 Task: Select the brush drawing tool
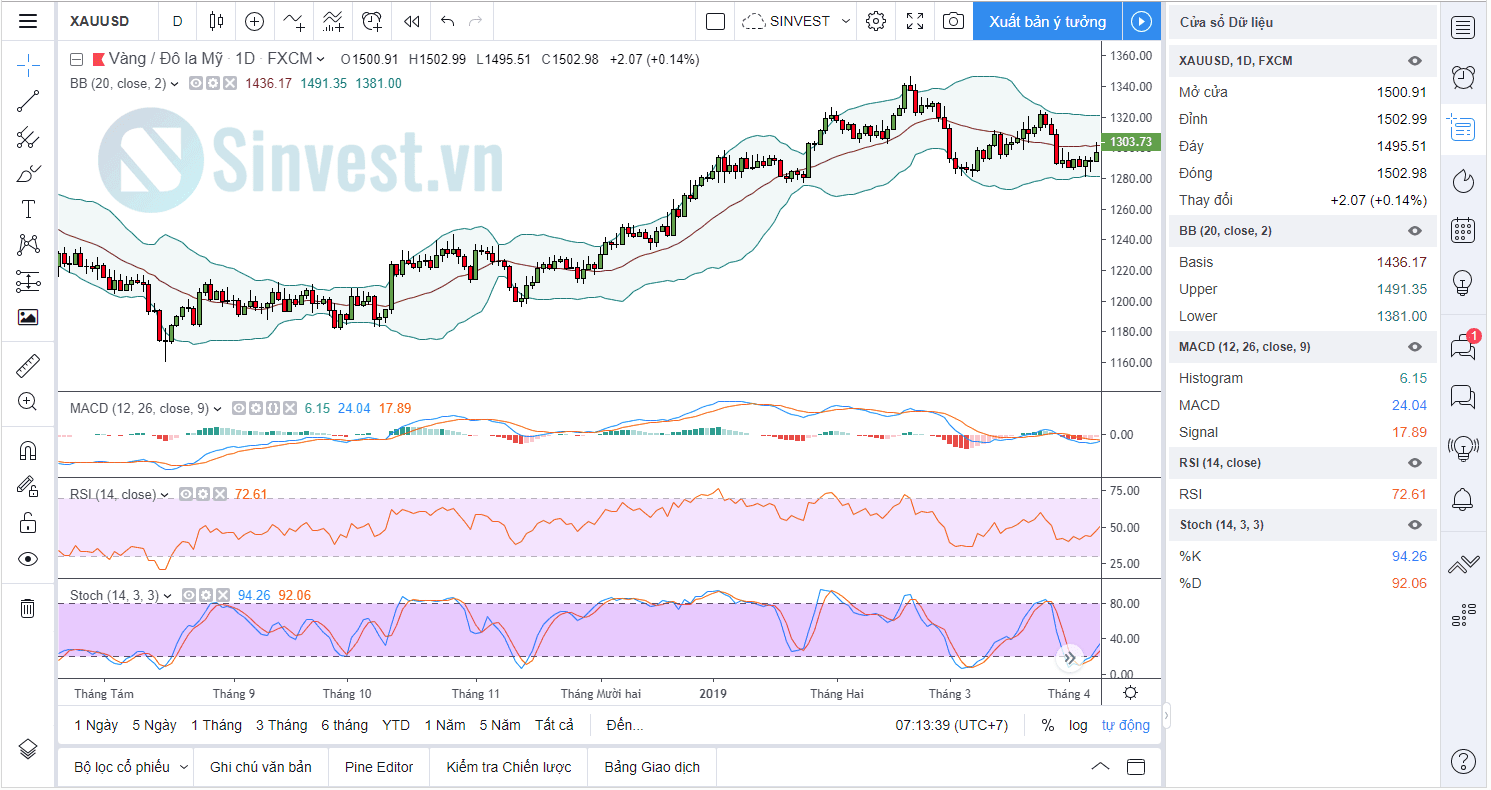[x=28, y=173]
